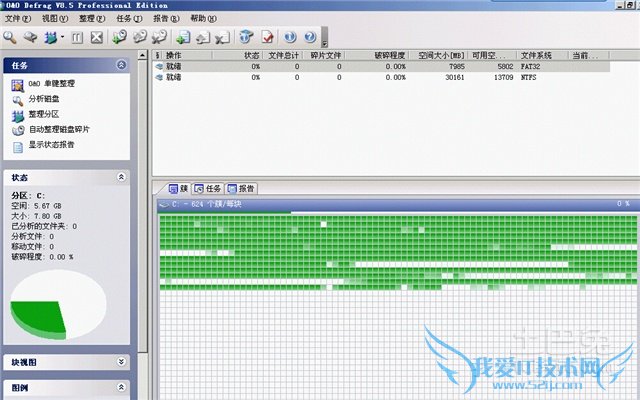Open the 文件 menu
This screenshot has height=400, width=640.
pyautogui.click(x=18, y=18)
